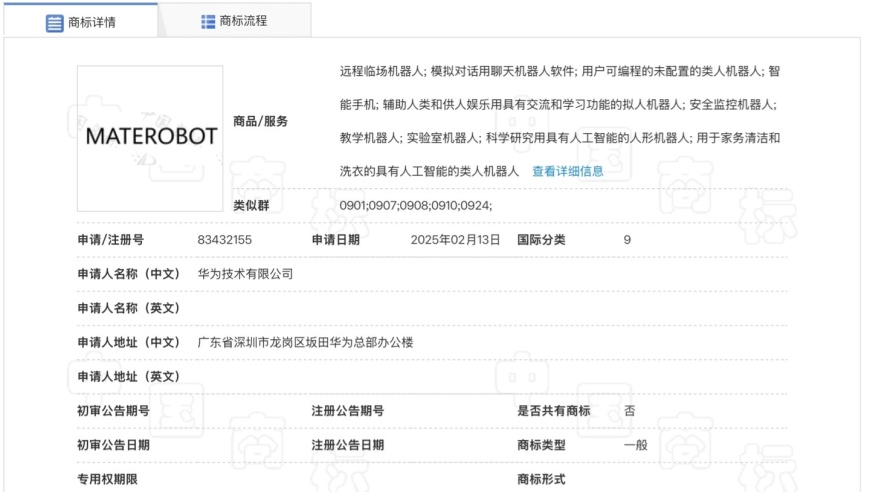This screenshot has height=492, width=870.
Task: Click the 专用权期限 label
Action: [x=107, y=479]
